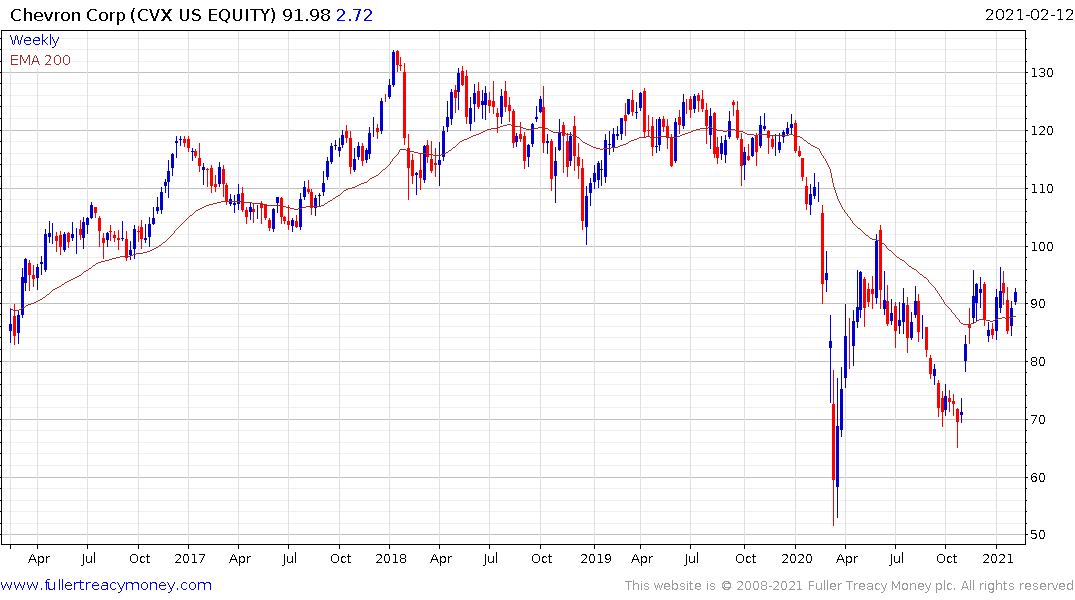Click the latest candlestick at 91.98
The image size is (1075, 600).
1015,295
